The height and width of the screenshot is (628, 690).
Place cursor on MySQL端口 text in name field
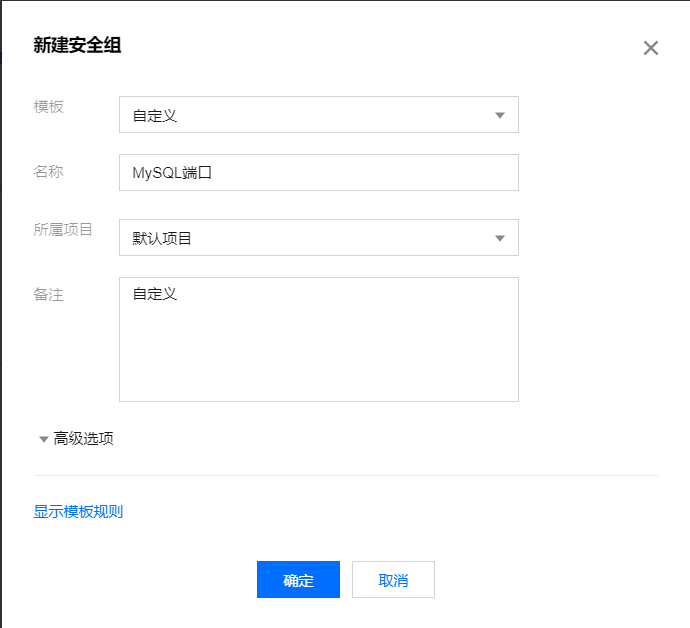[x=172, y=173]
